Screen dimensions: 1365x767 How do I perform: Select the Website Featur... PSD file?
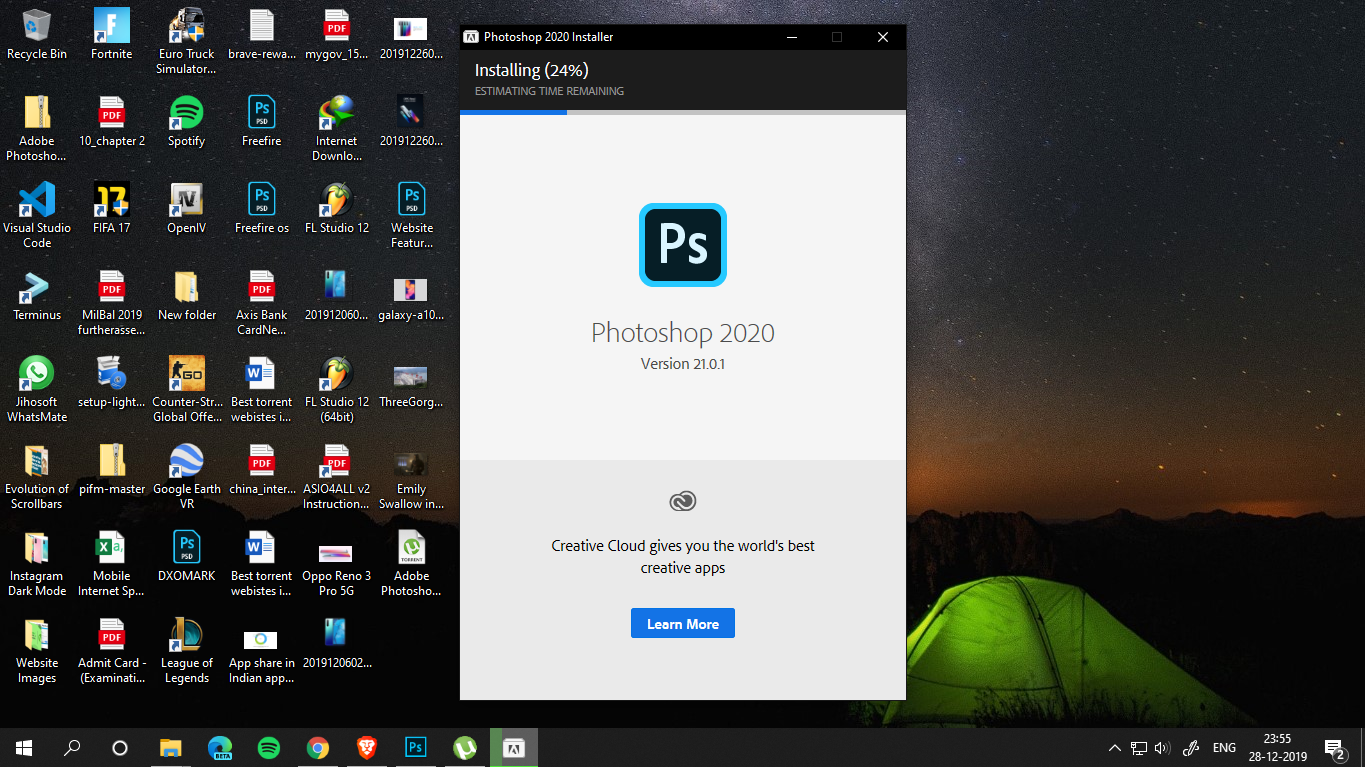click(x=411, y=216)
